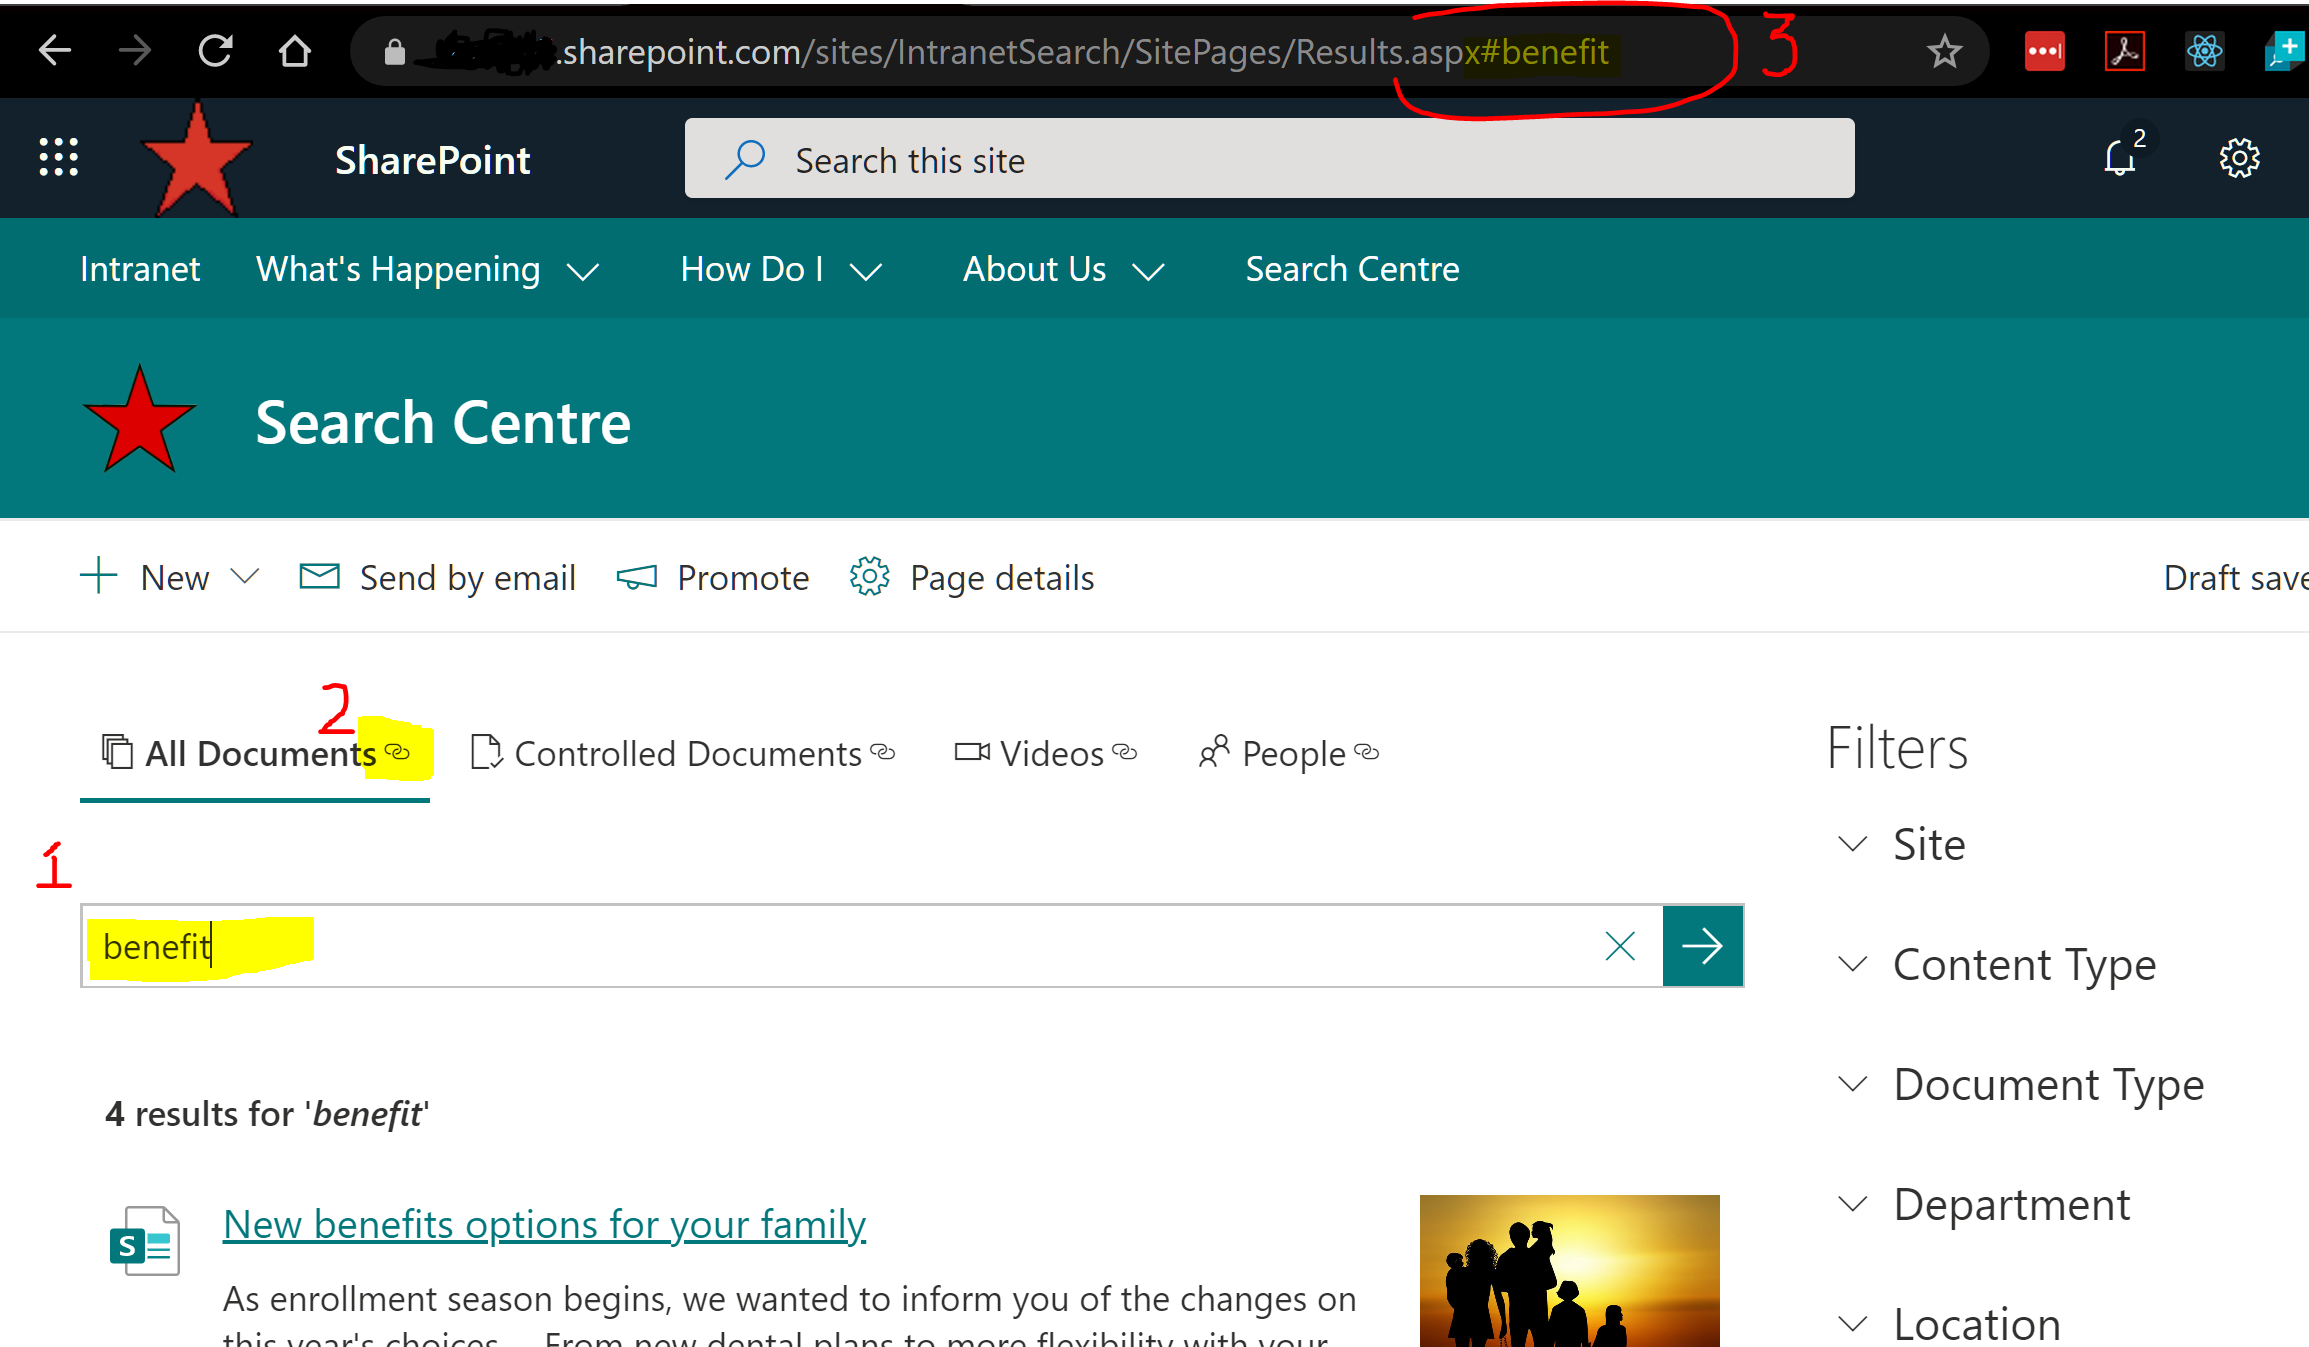Viewport: 2309px width, 1347px height.
Task: Click the Send by email envelope icon
Action: [320, 576]
